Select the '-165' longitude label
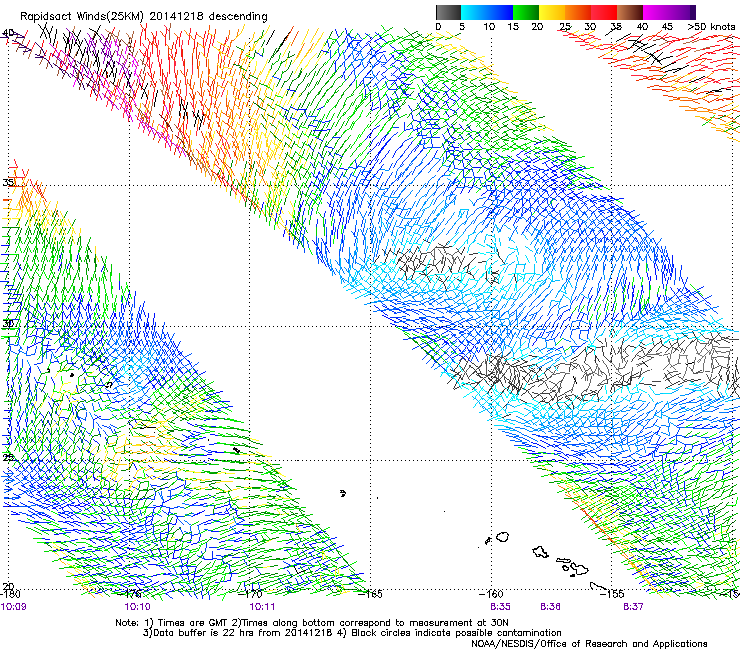Image resolution: width=740 pixels, height=650 pixels. pos(371,594)
